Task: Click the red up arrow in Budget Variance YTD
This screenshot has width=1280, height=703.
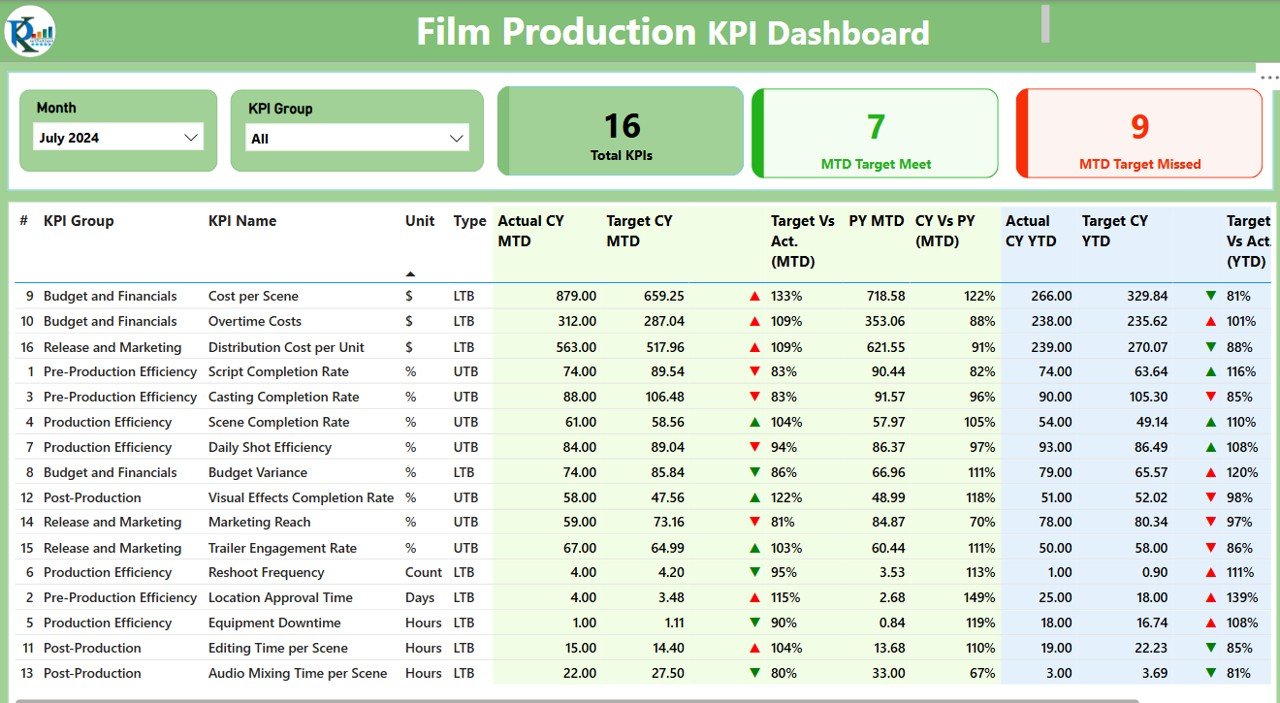Action: (x=1211, y=472)
